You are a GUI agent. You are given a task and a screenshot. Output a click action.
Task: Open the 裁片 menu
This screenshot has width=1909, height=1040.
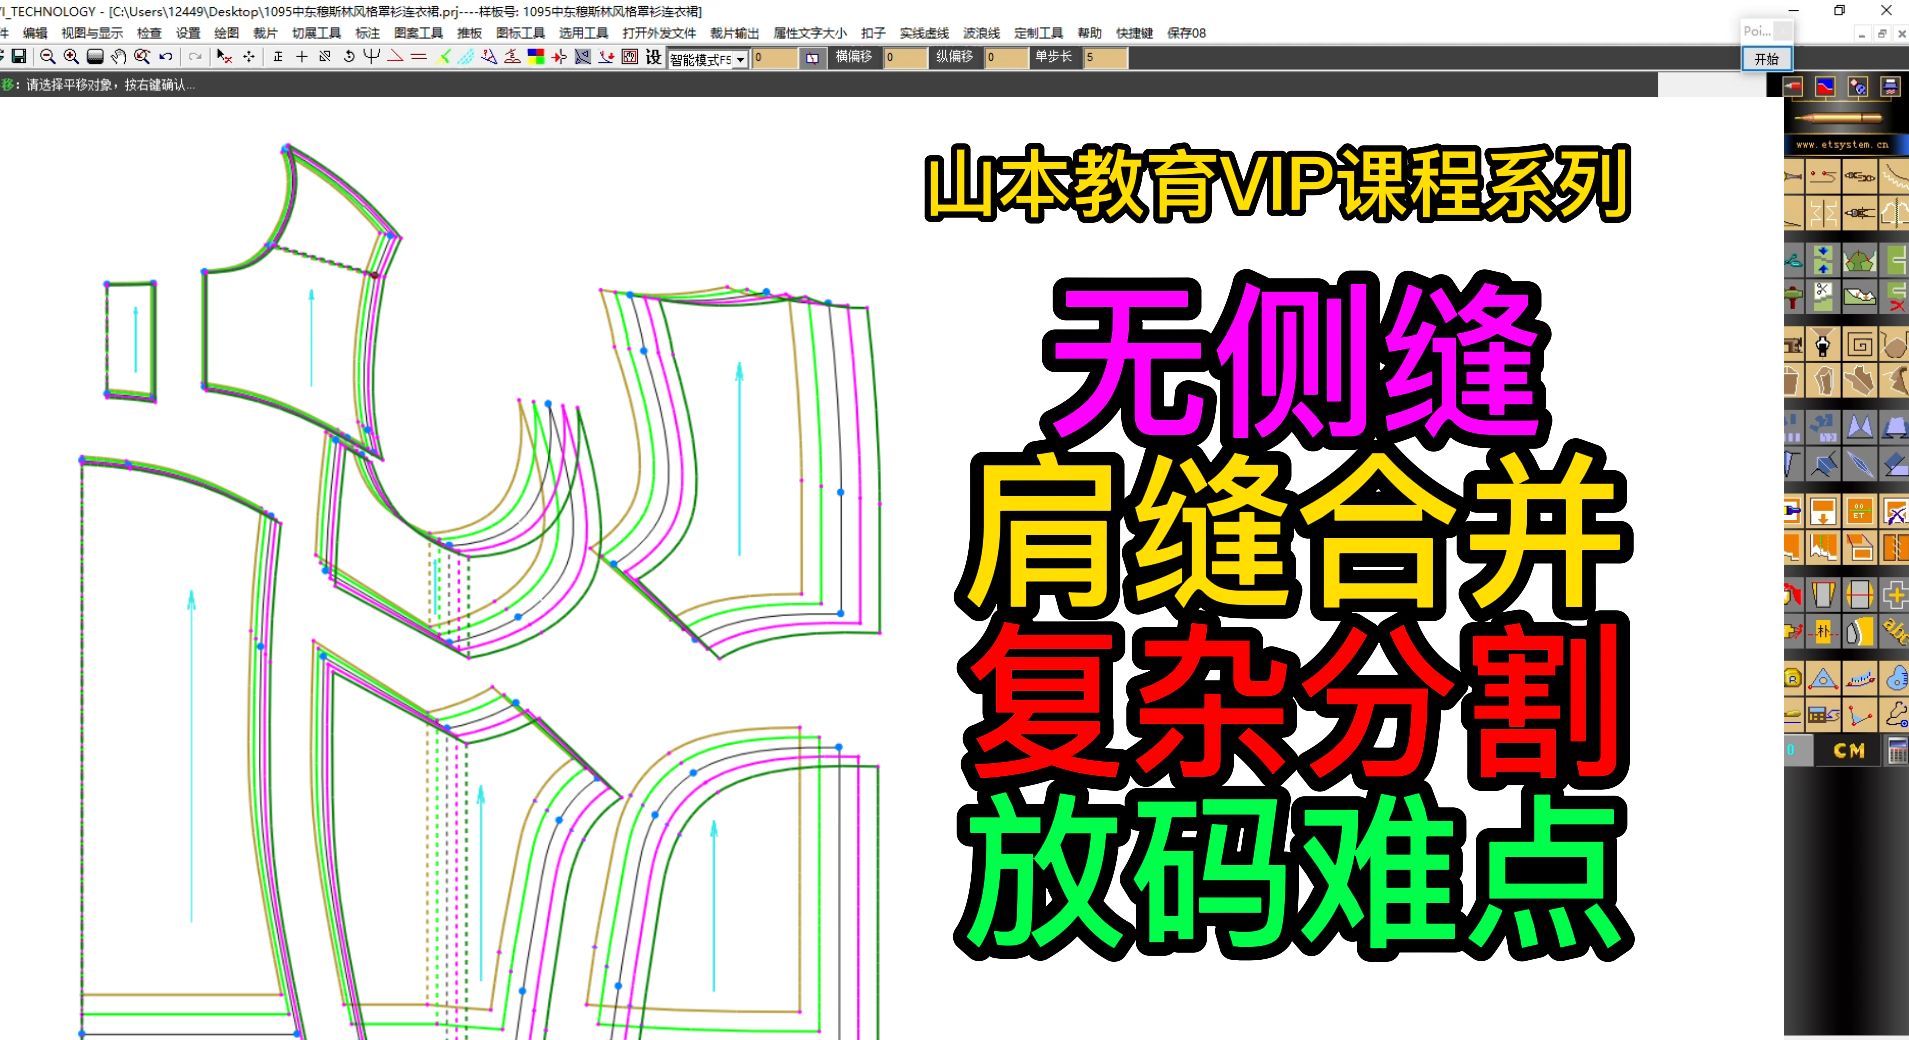(265, 33)
